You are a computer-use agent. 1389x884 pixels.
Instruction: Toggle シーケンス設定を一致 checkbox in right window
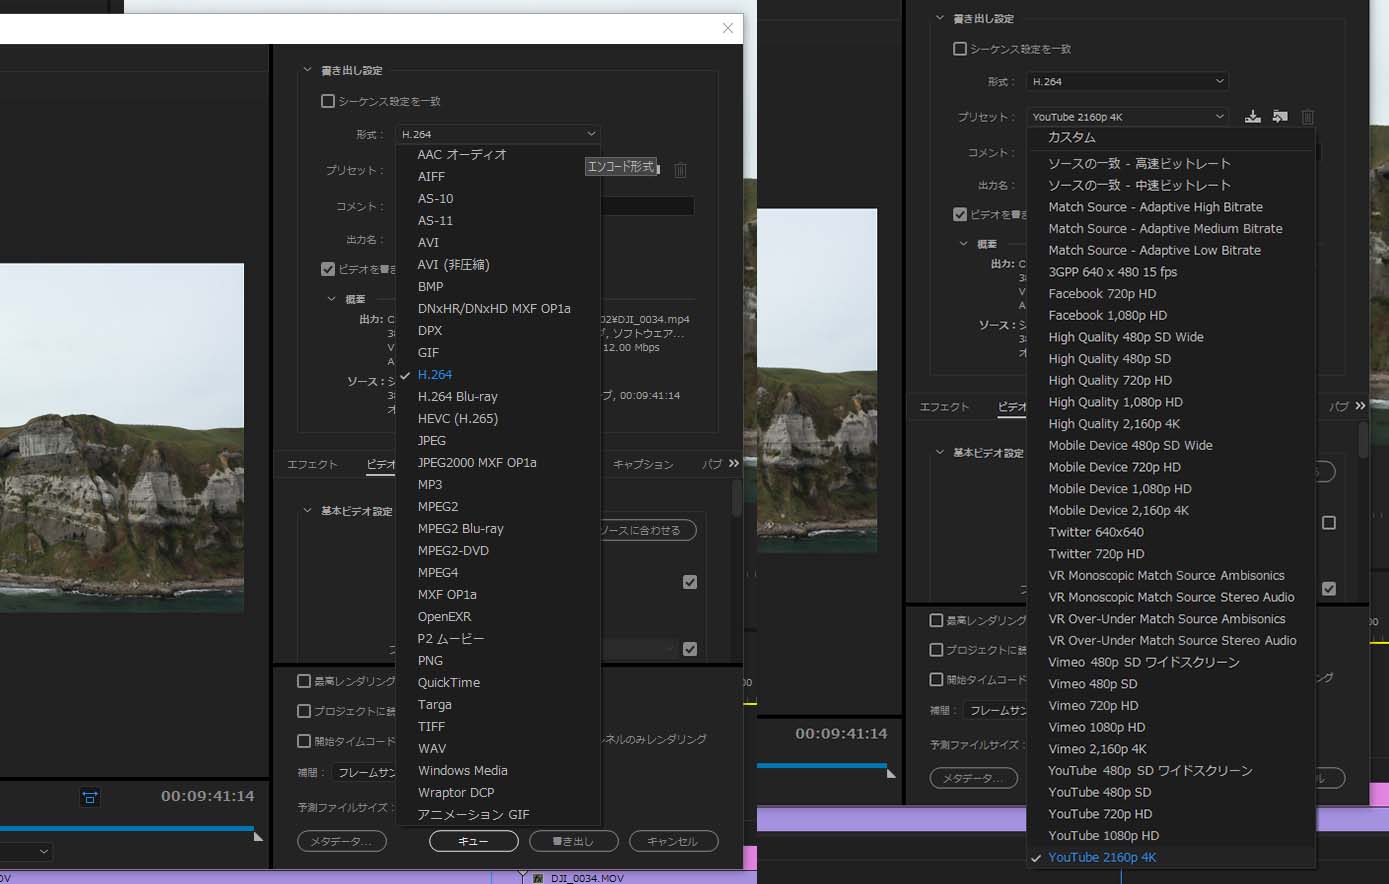(960, 49)
